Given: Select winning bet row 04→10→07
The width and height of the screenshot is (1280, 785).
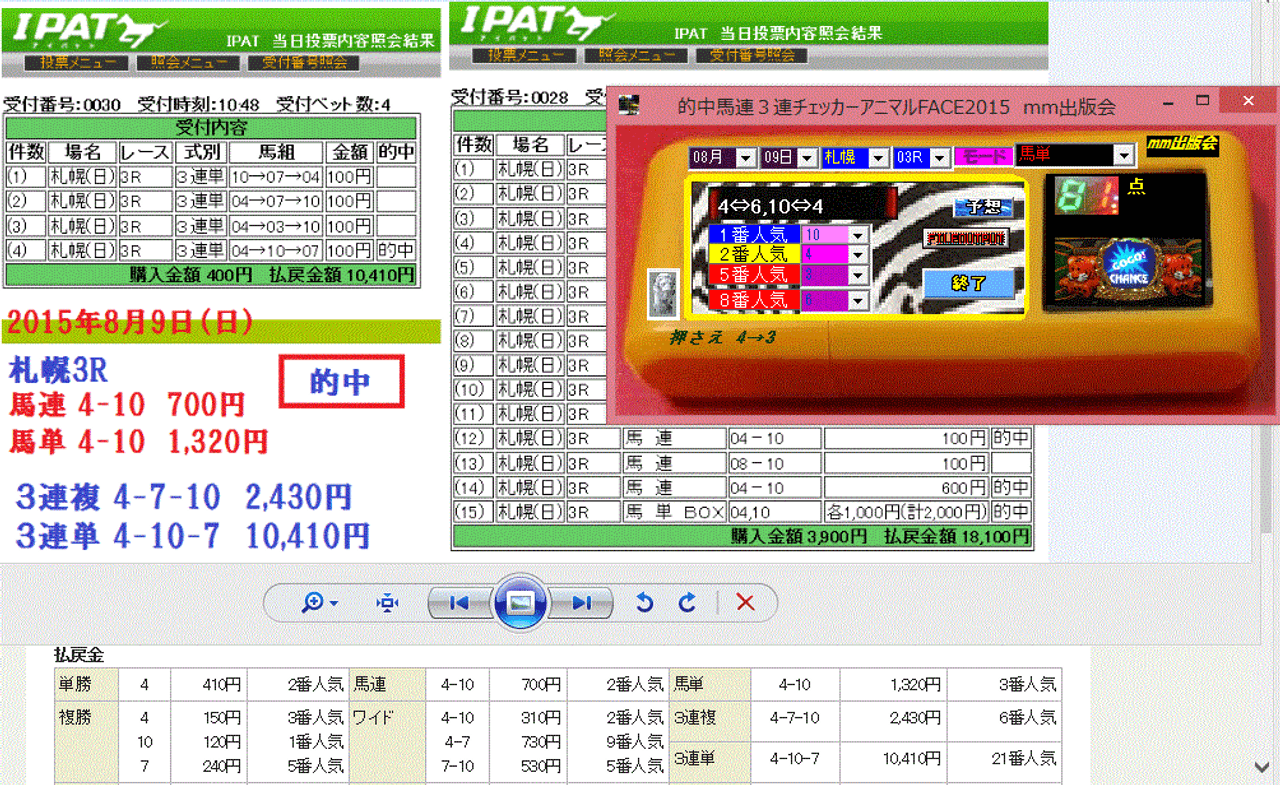Looking at the screenshot, I should tap(211, 251).
